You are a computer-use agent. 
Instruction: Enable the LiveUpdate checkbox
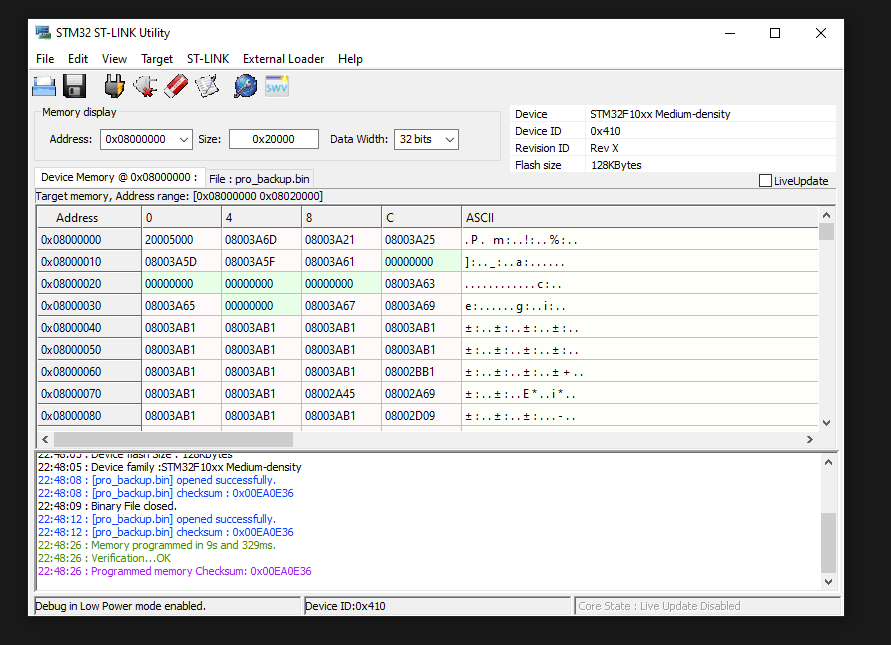click(x=765, y=181)
